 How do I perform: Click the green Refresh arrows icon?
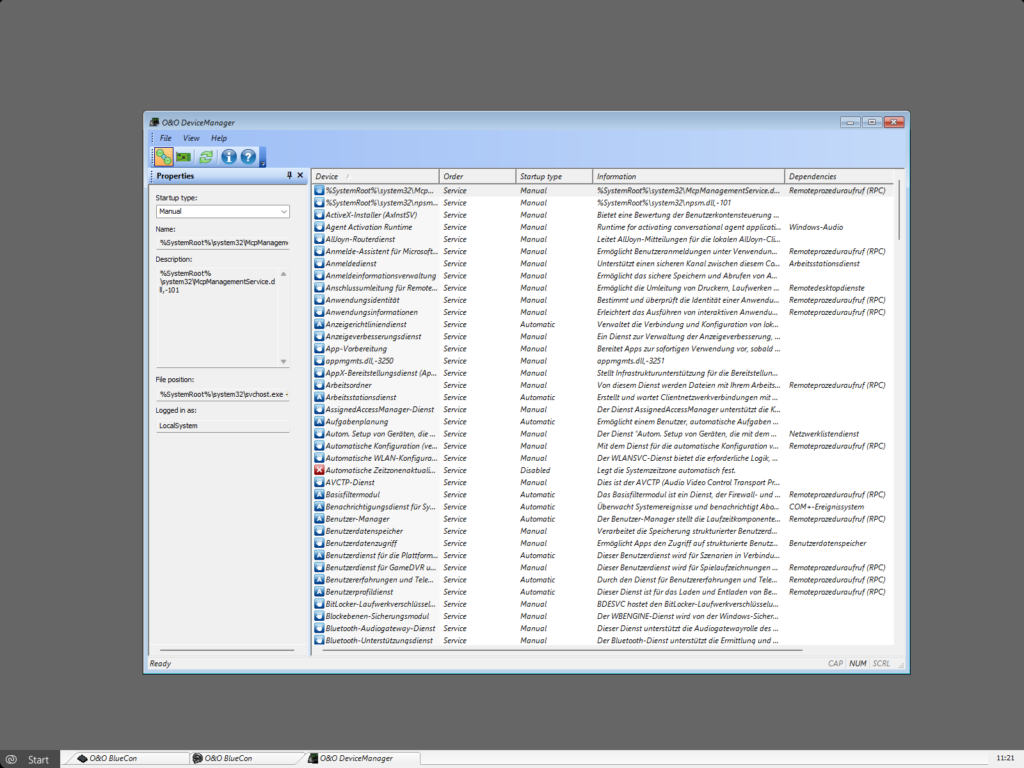point(206,157)
